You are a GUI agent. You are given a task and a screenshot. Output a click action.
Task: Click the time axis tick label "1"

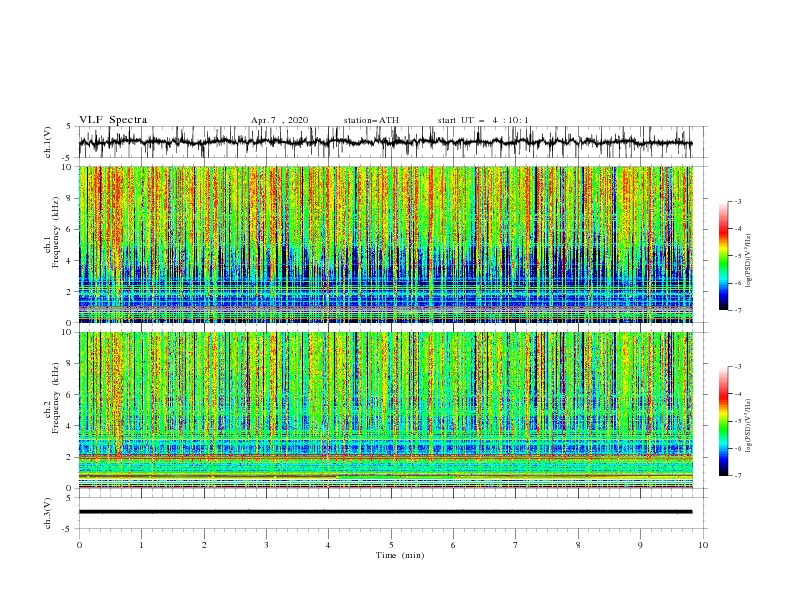point(141,545)
